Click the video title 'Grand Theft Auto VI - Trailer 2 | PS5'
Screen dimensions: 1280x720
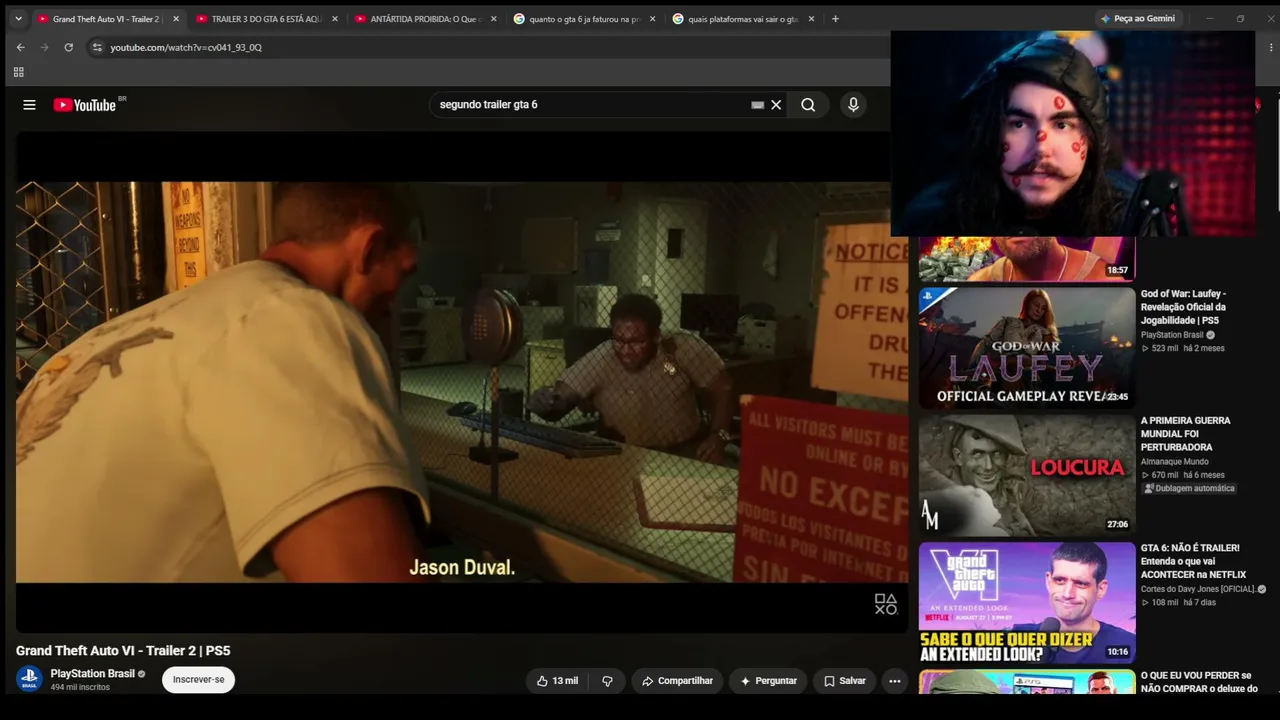(123, 651)
